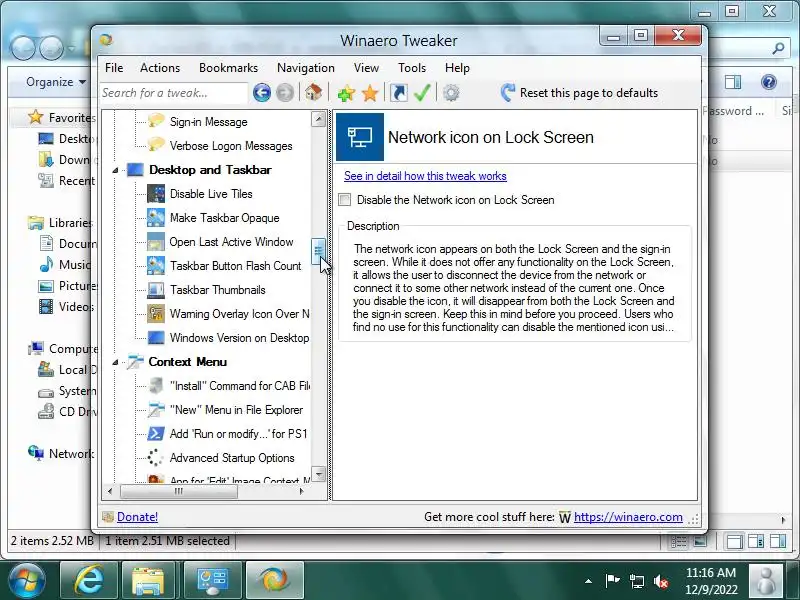Click the Advanced Startup Options icon
800x600 pixels.
coord(156,457)
